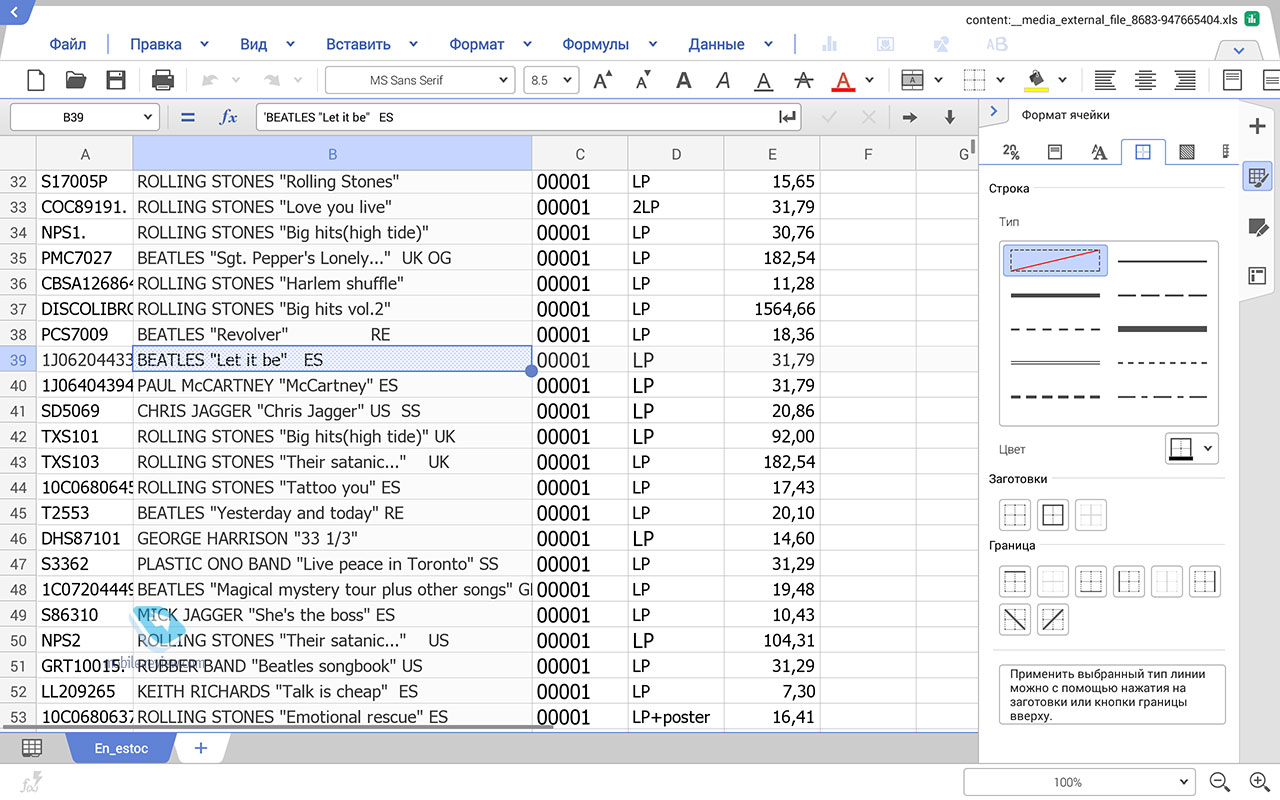Toggle bold formatting
Image resolution: width=1280 pixels, height=800 pixels.
pos(684,80)
